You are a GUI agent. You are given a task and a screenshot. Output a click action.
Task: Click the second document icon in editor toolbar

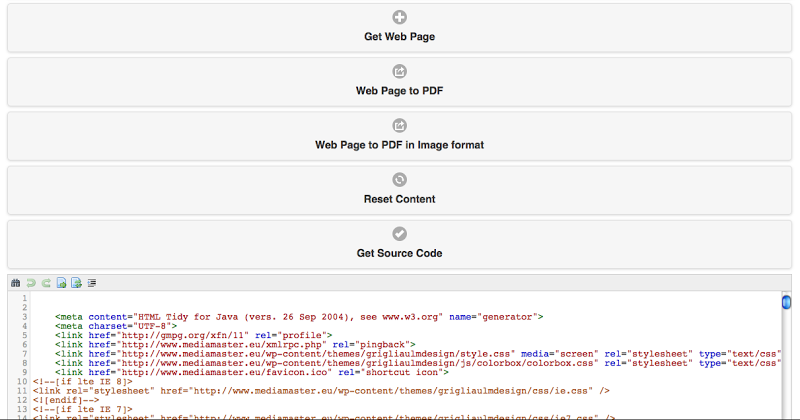(76, 283)
